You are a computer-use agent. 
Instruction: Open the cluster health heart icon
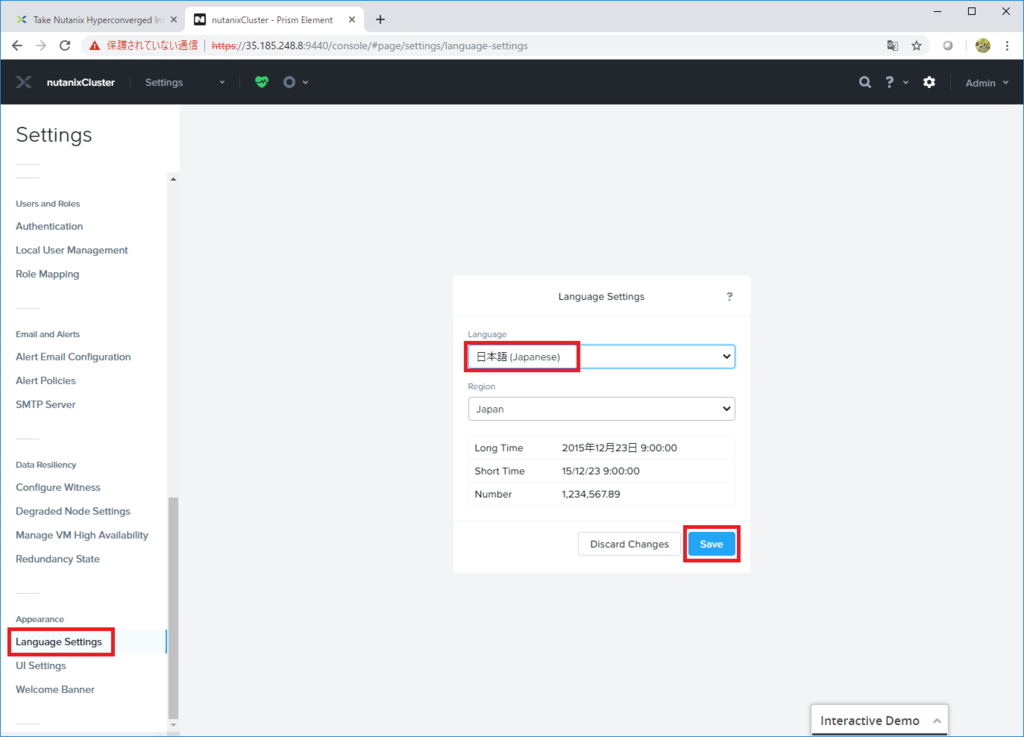(x=261, y=82)
